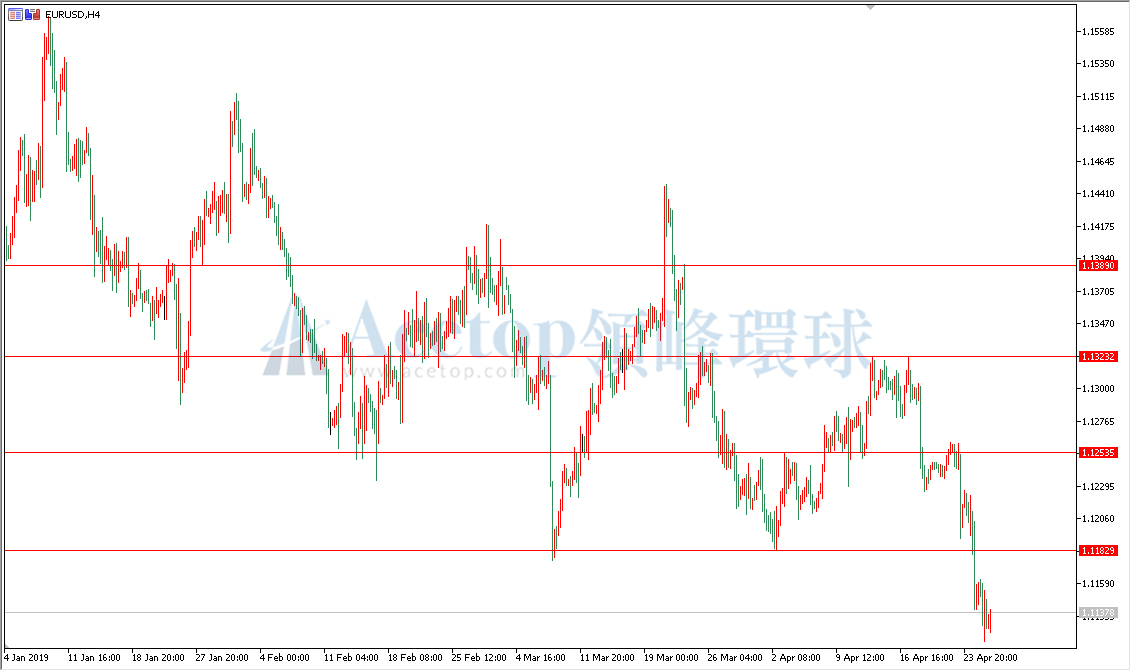Click the 9 Apr 12:00 time label

pos(860,658)
